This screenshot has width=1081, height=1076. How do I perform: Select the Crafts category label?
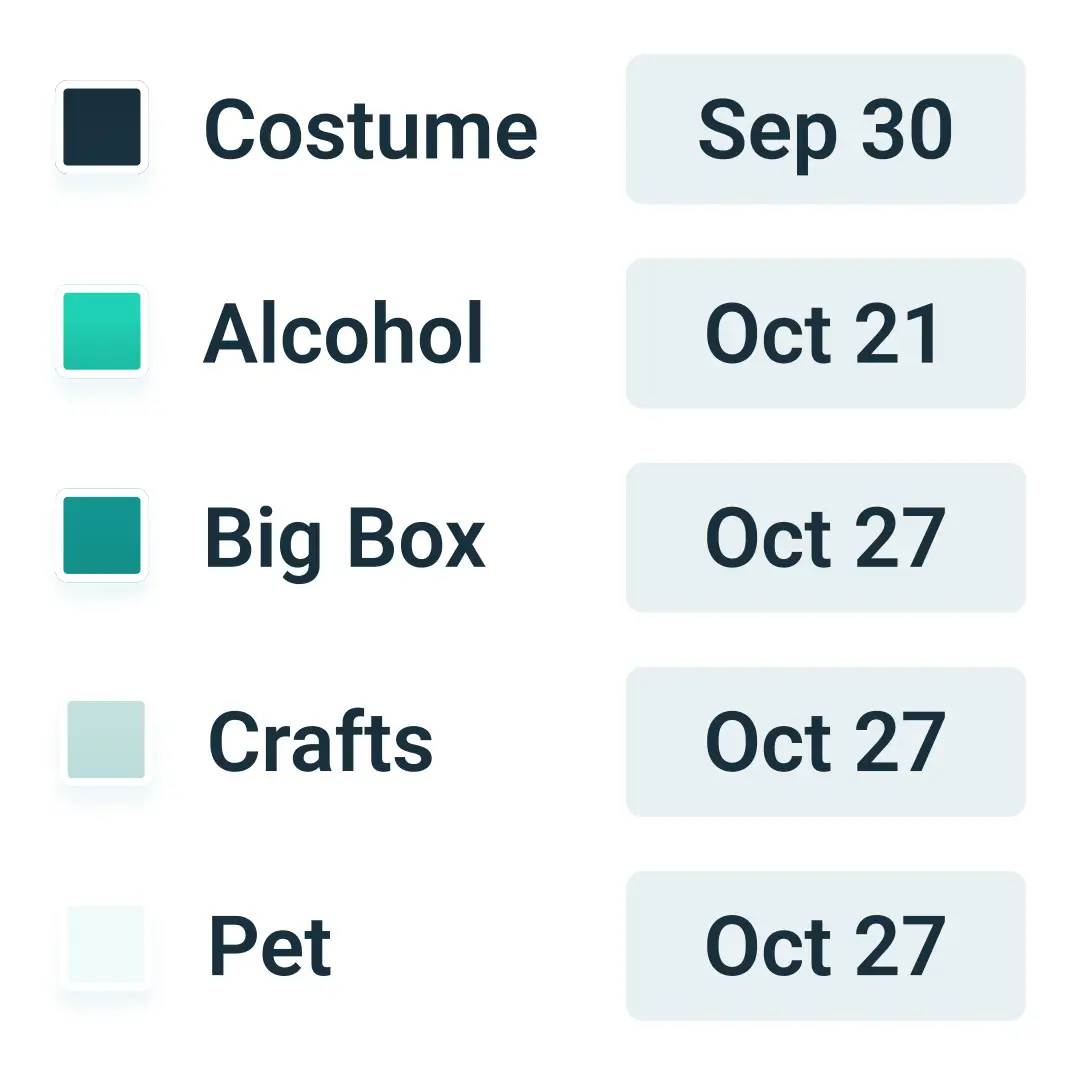click(321, 741)
